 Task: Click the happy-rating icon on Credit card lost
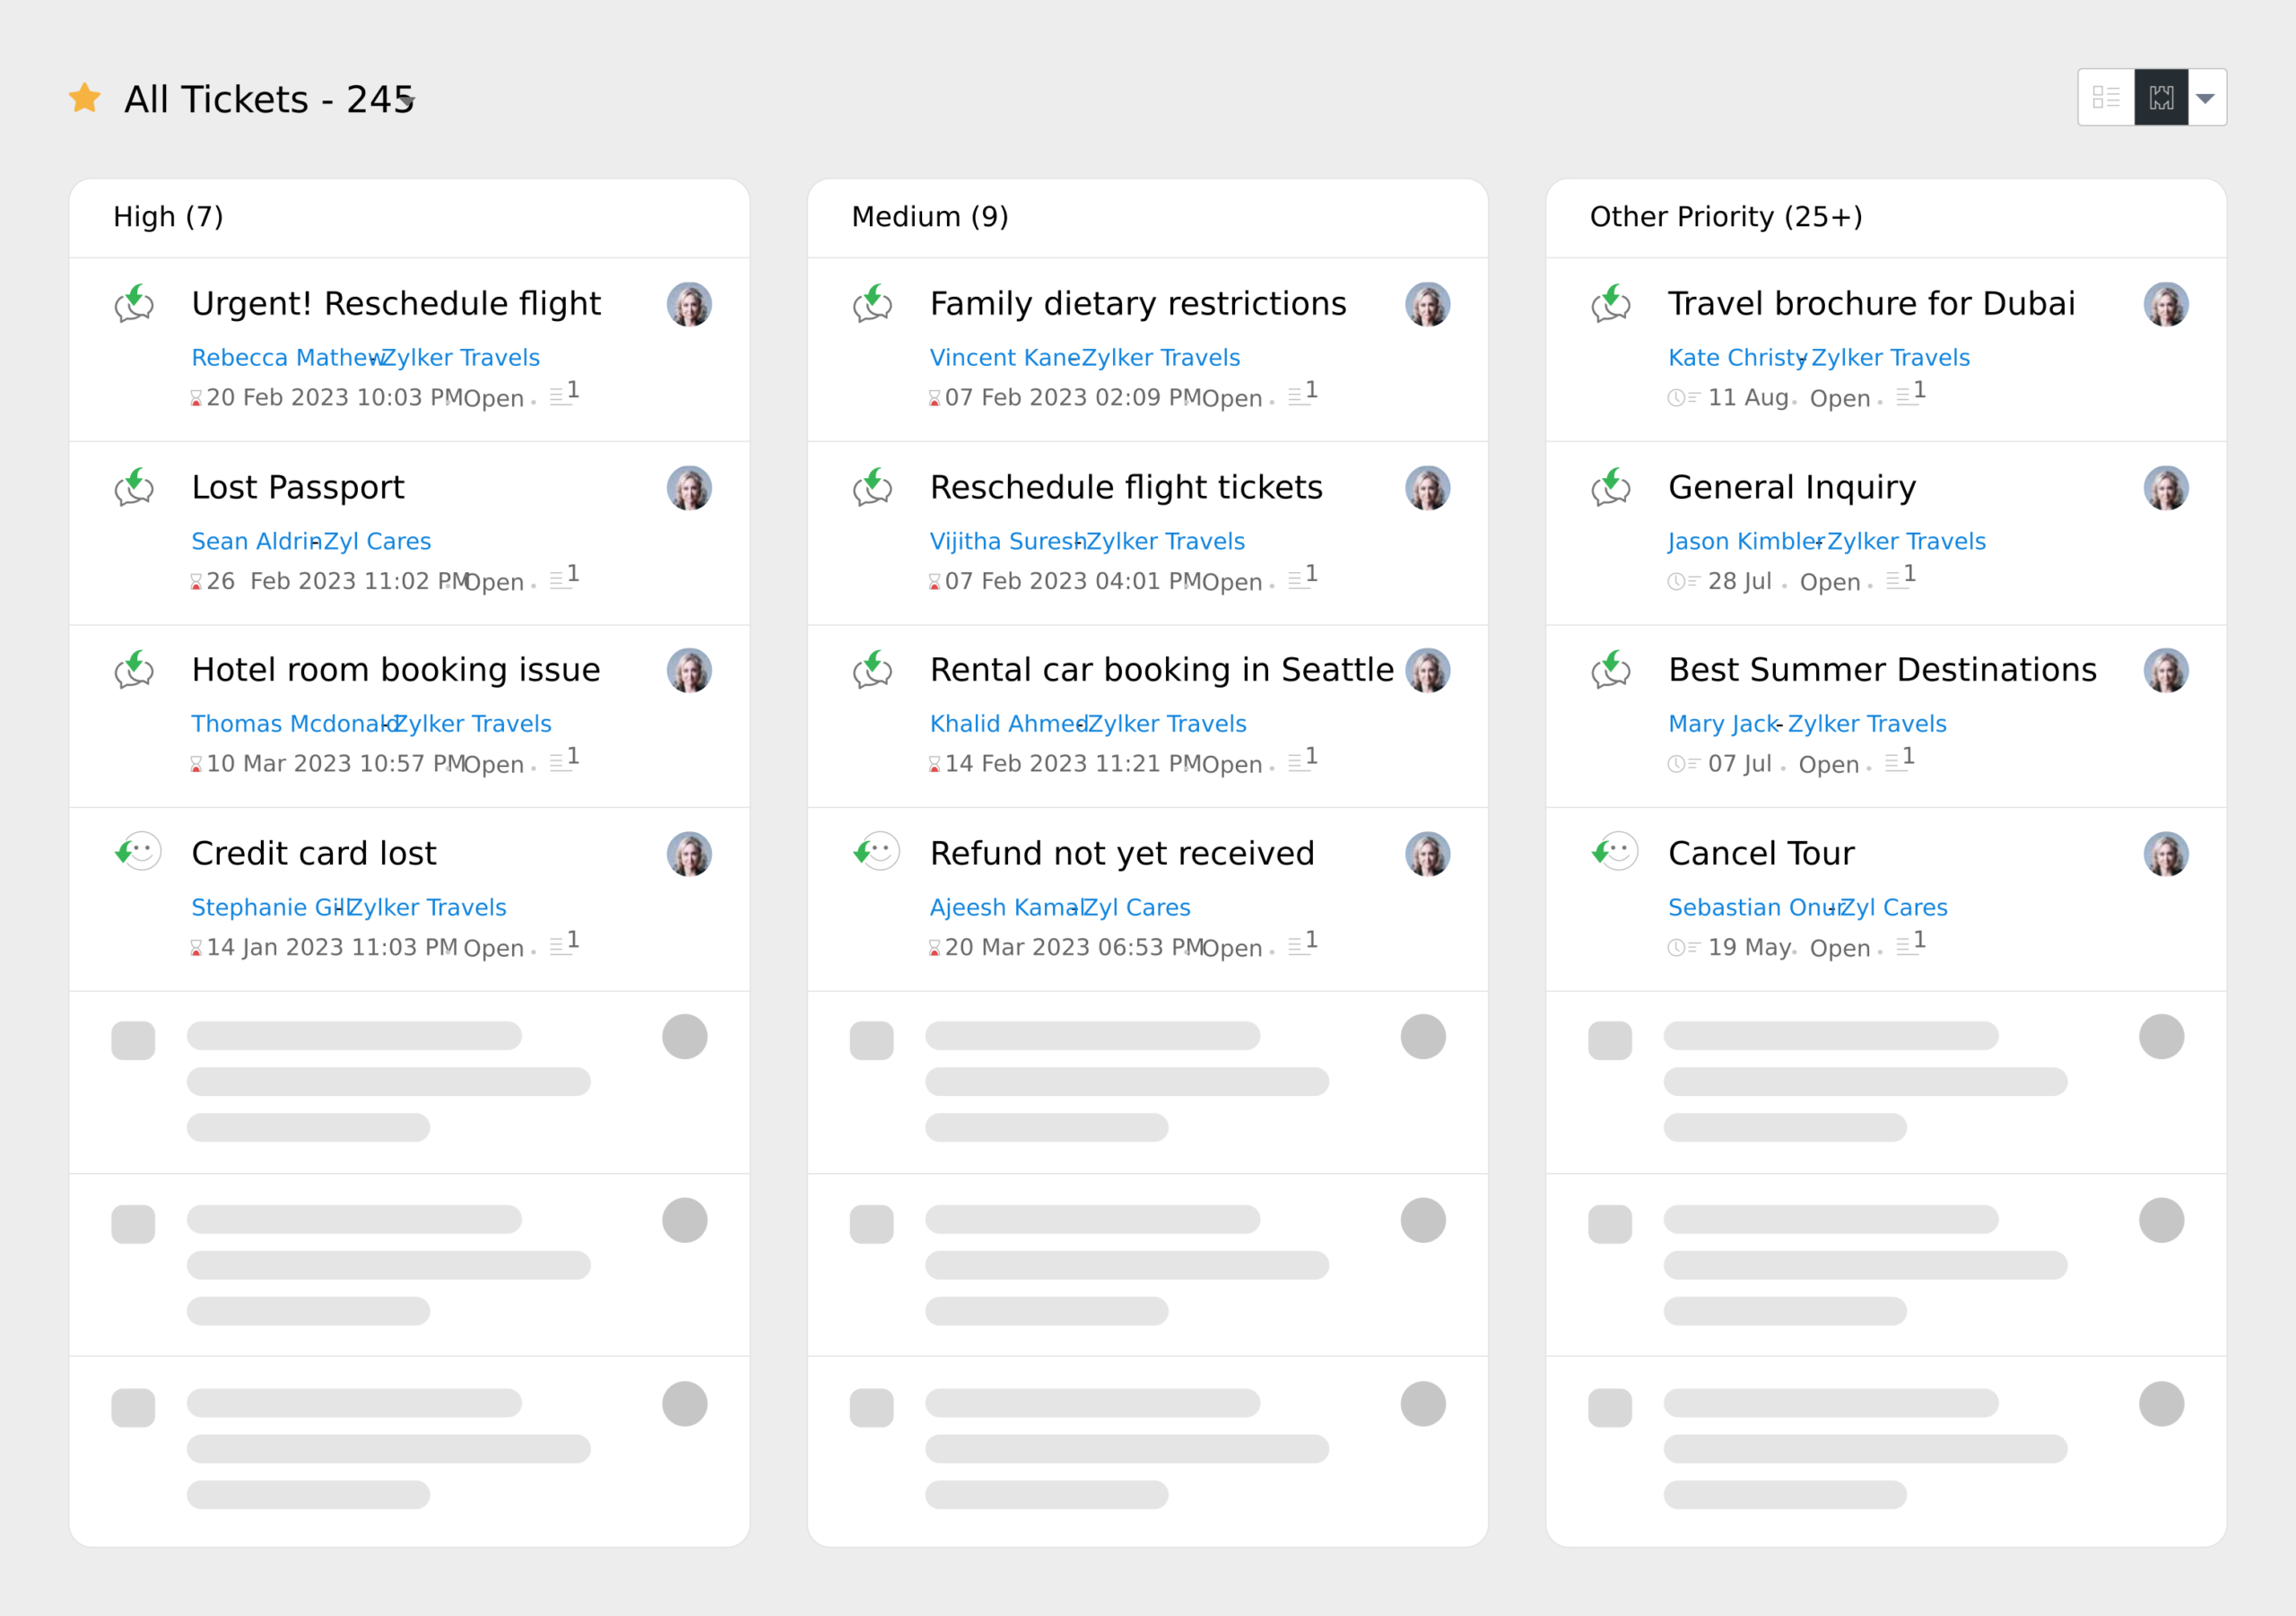(138, 852)
